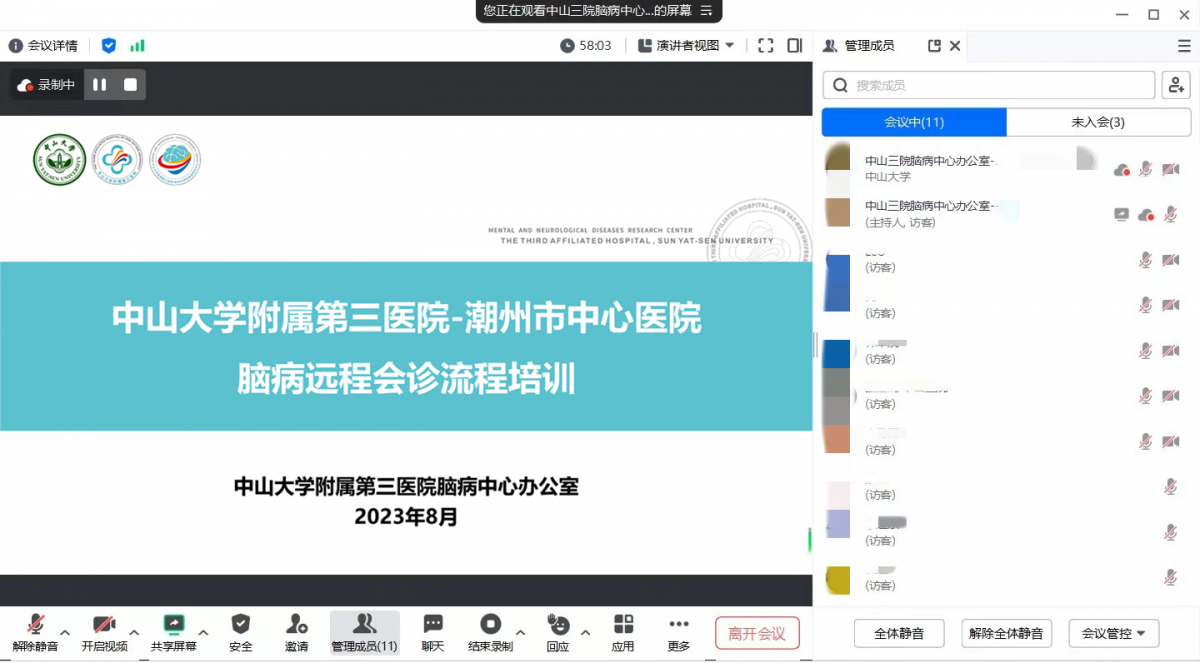Click the blue security shield icon in top bar
Screen dimensions: 1200x663
(x=109, y=45)
